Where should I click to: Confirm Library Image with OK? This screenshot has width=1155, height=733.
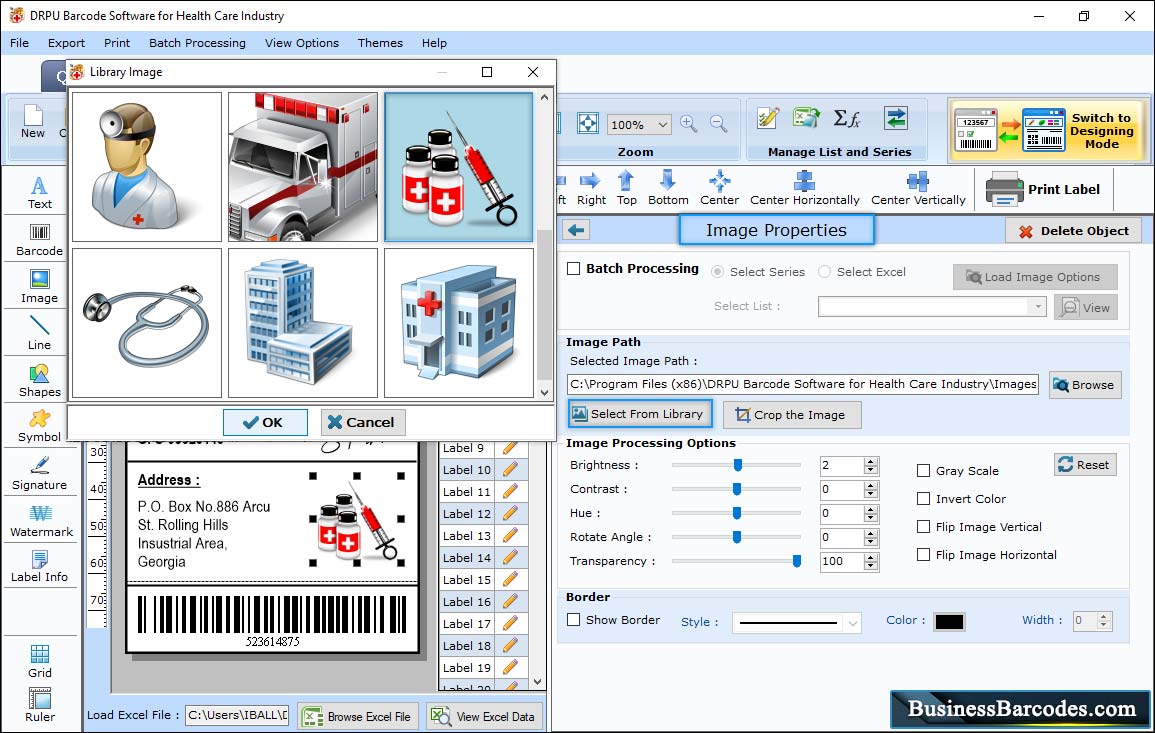click(x=265, y=422)
